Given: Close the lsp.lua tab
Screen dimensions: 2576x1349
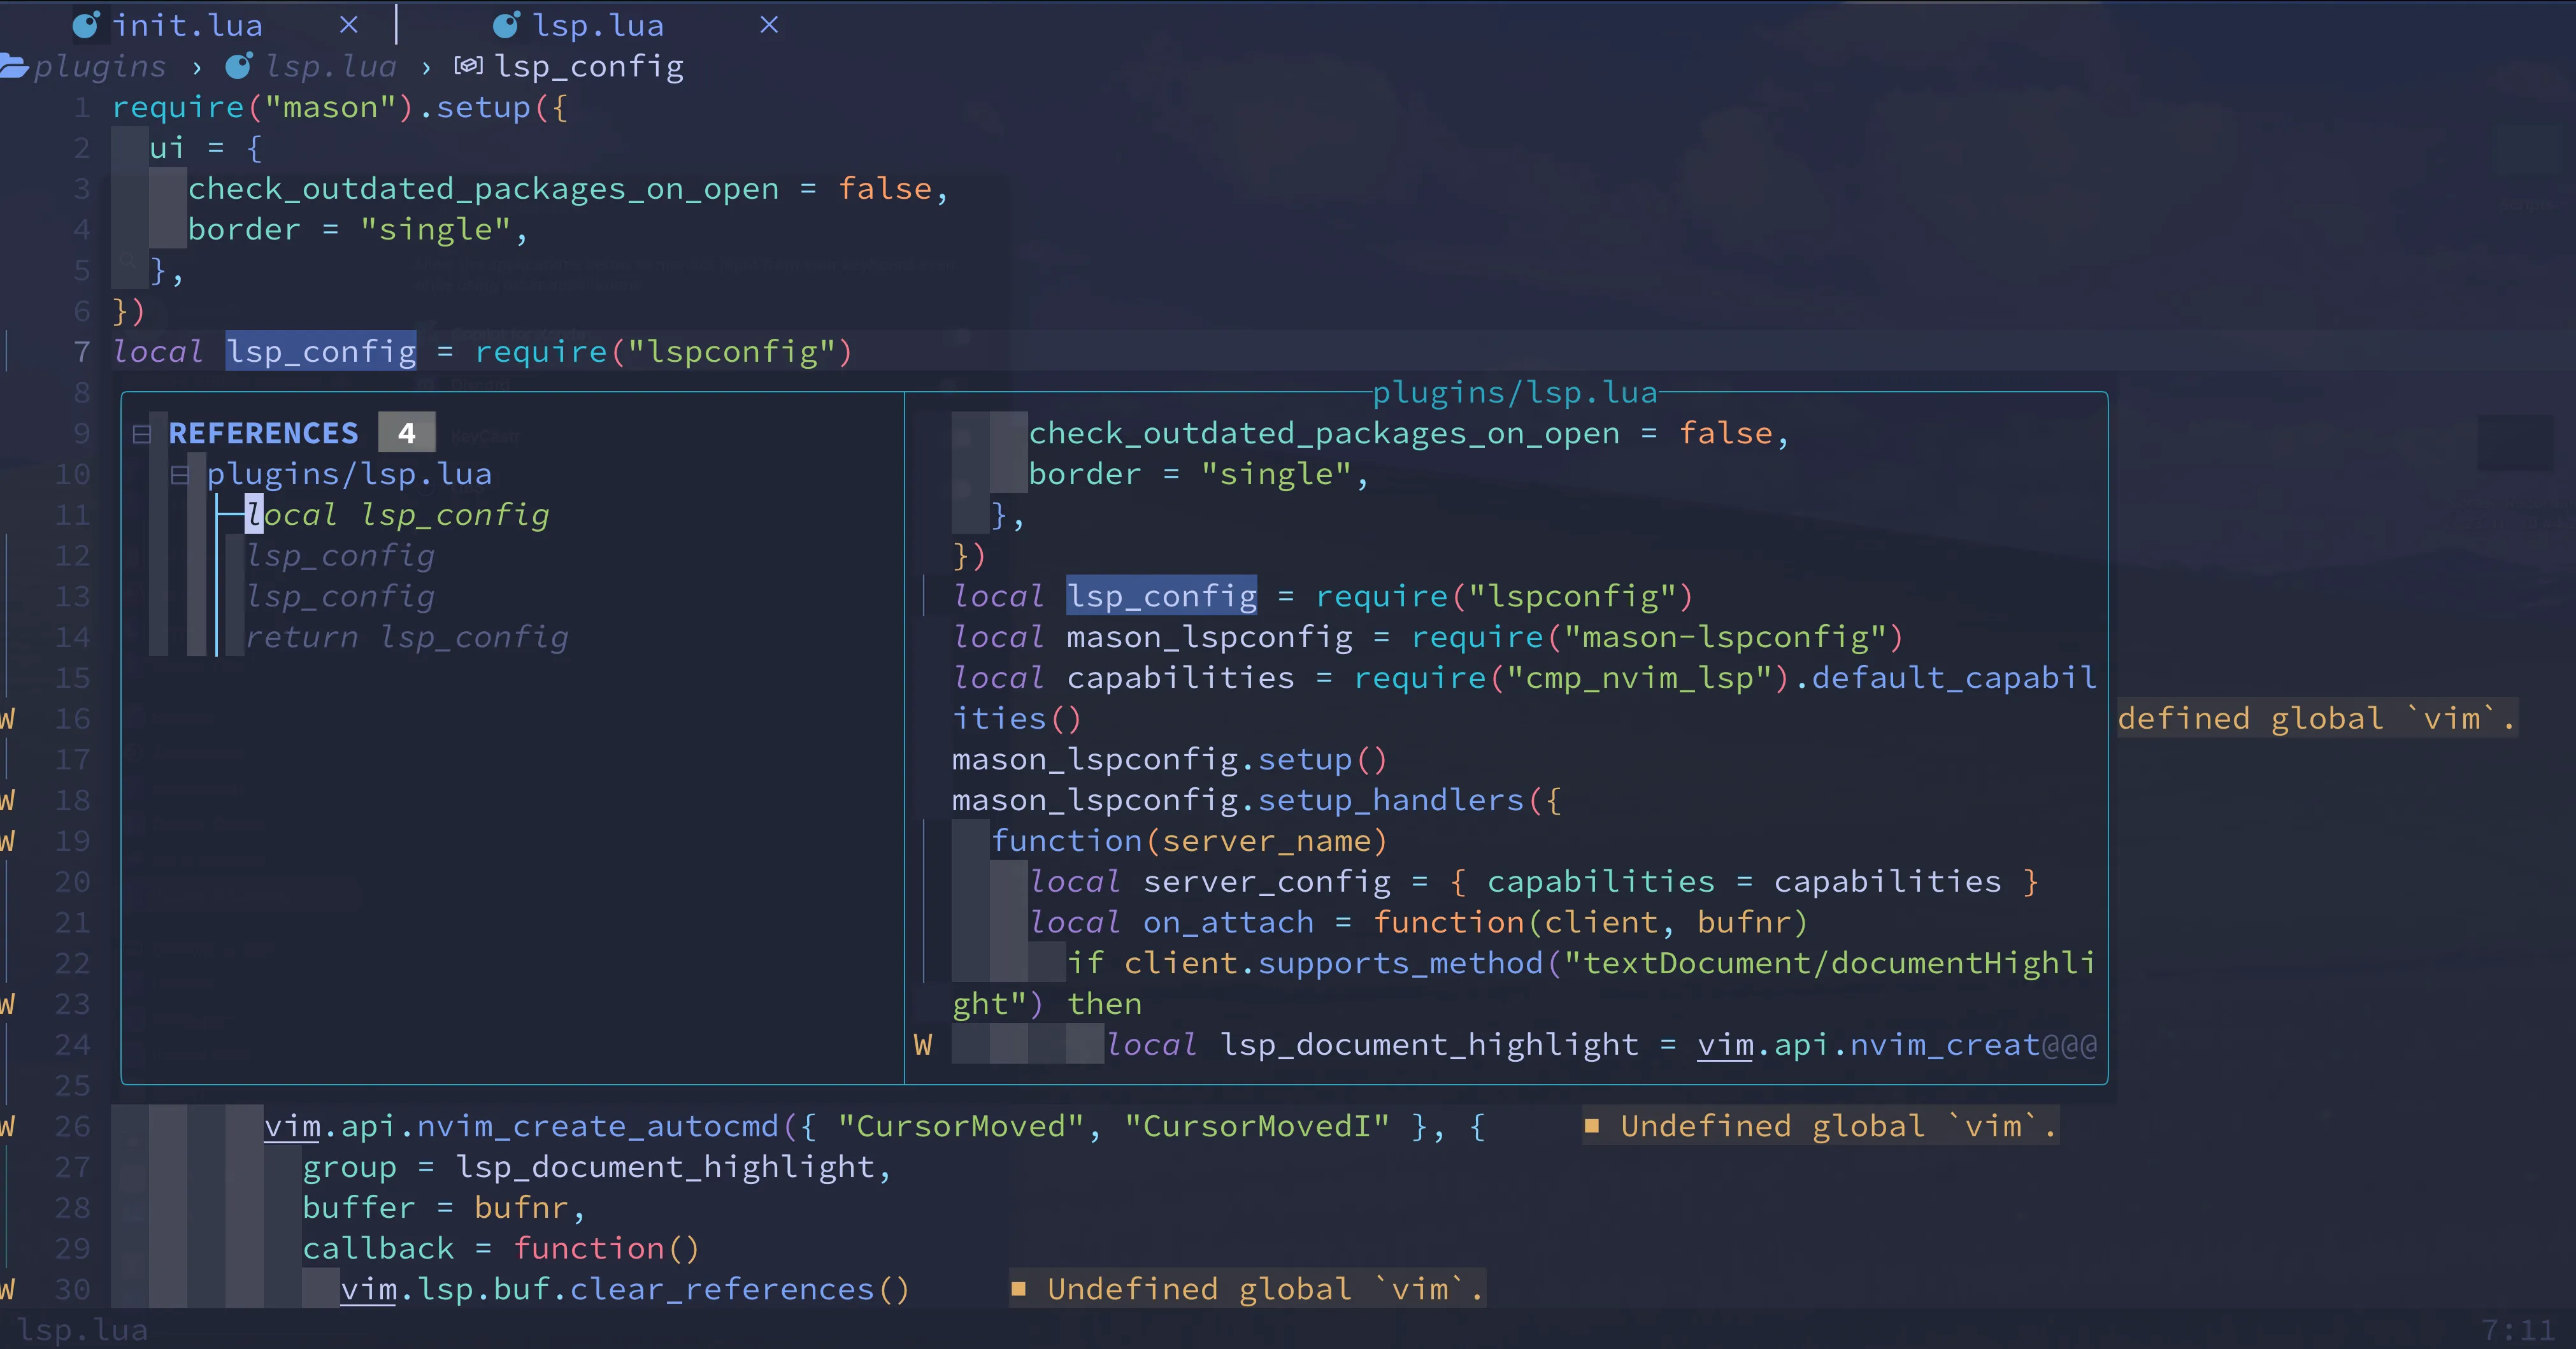Looking at the screenshot, I should pyautogui.click(x=768, y=25).
